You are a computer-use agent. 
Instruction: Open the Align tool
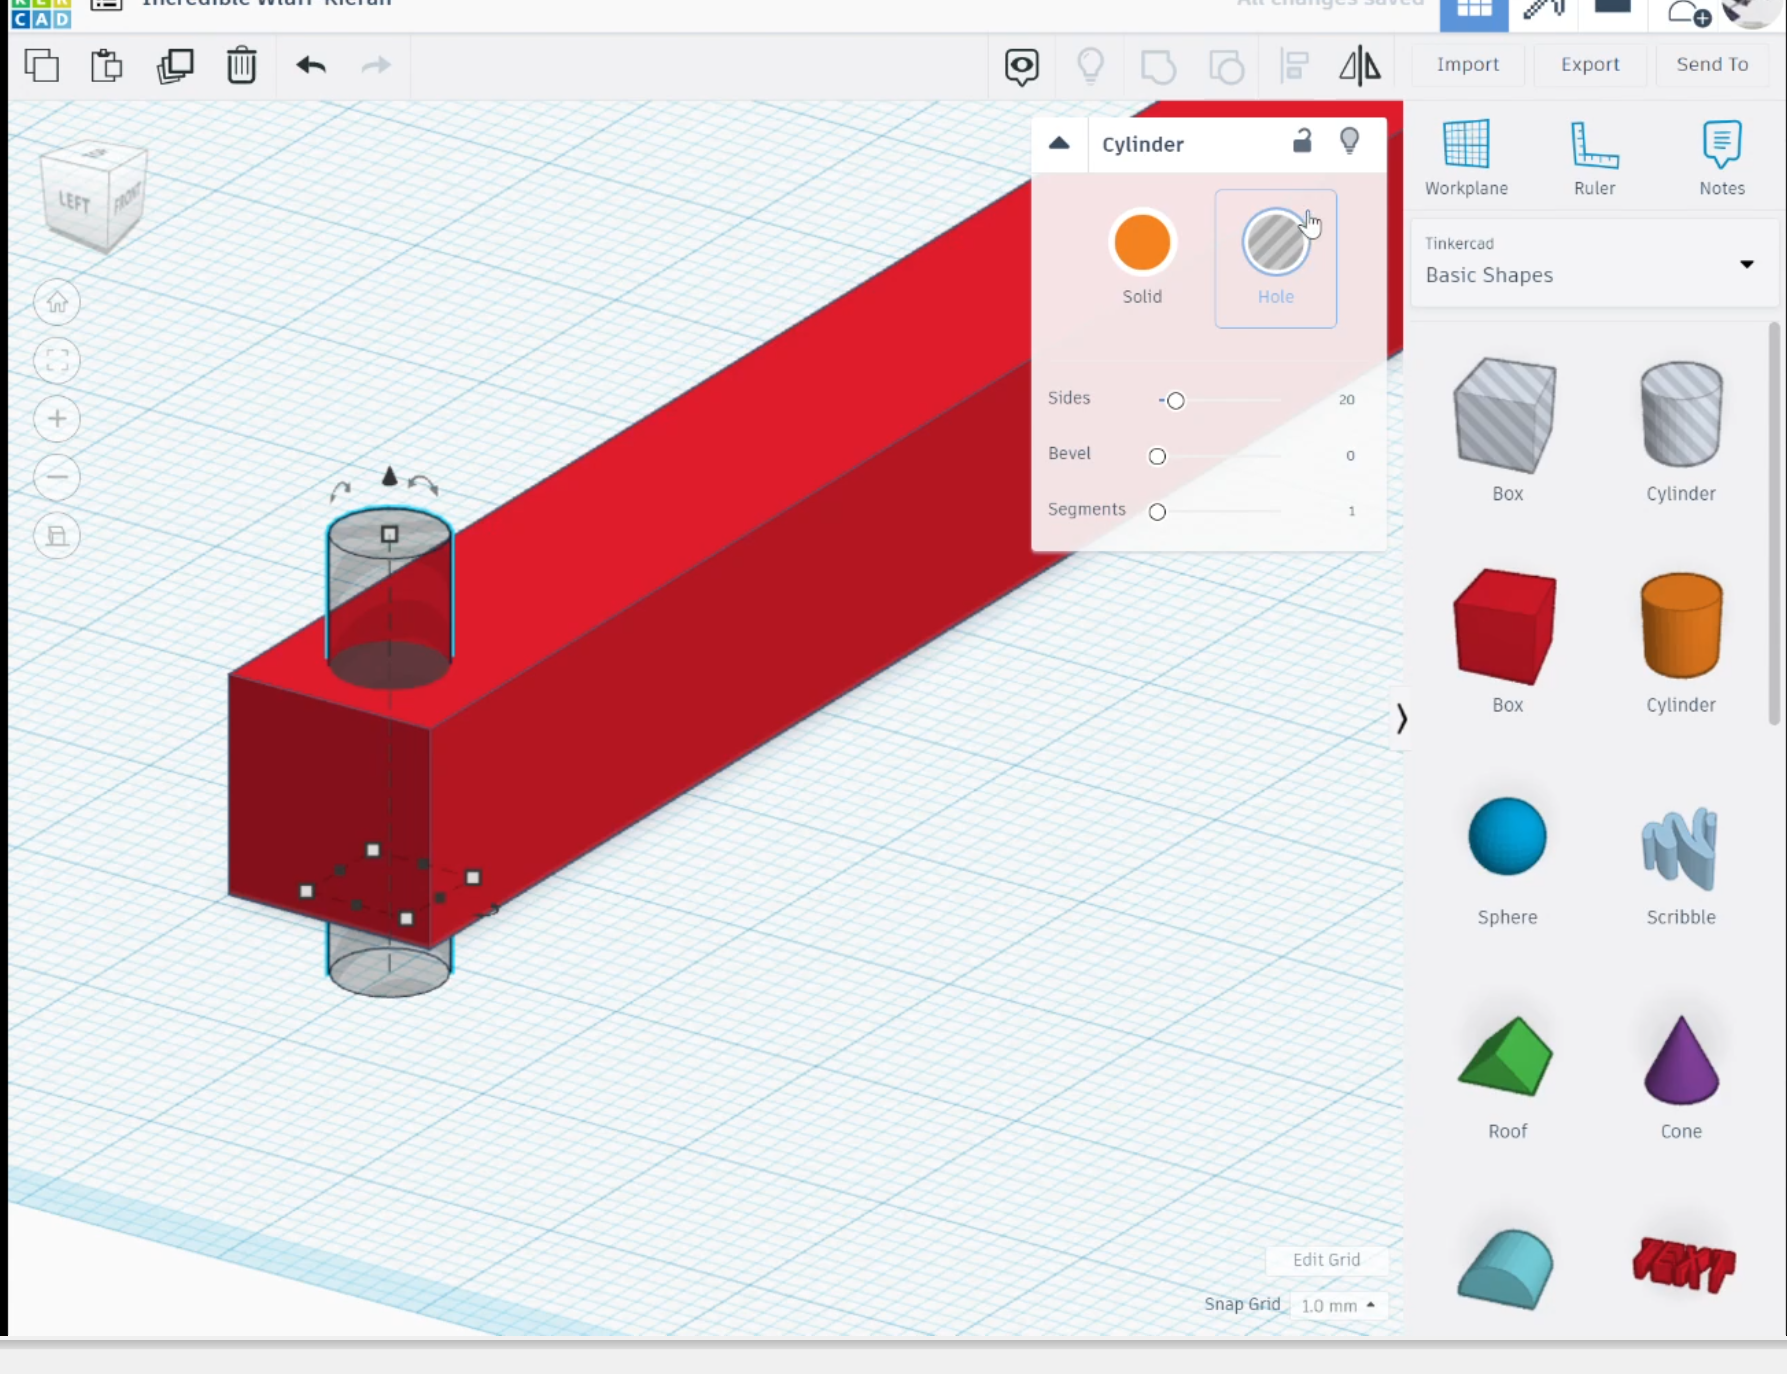click(x=1294, y=67)
